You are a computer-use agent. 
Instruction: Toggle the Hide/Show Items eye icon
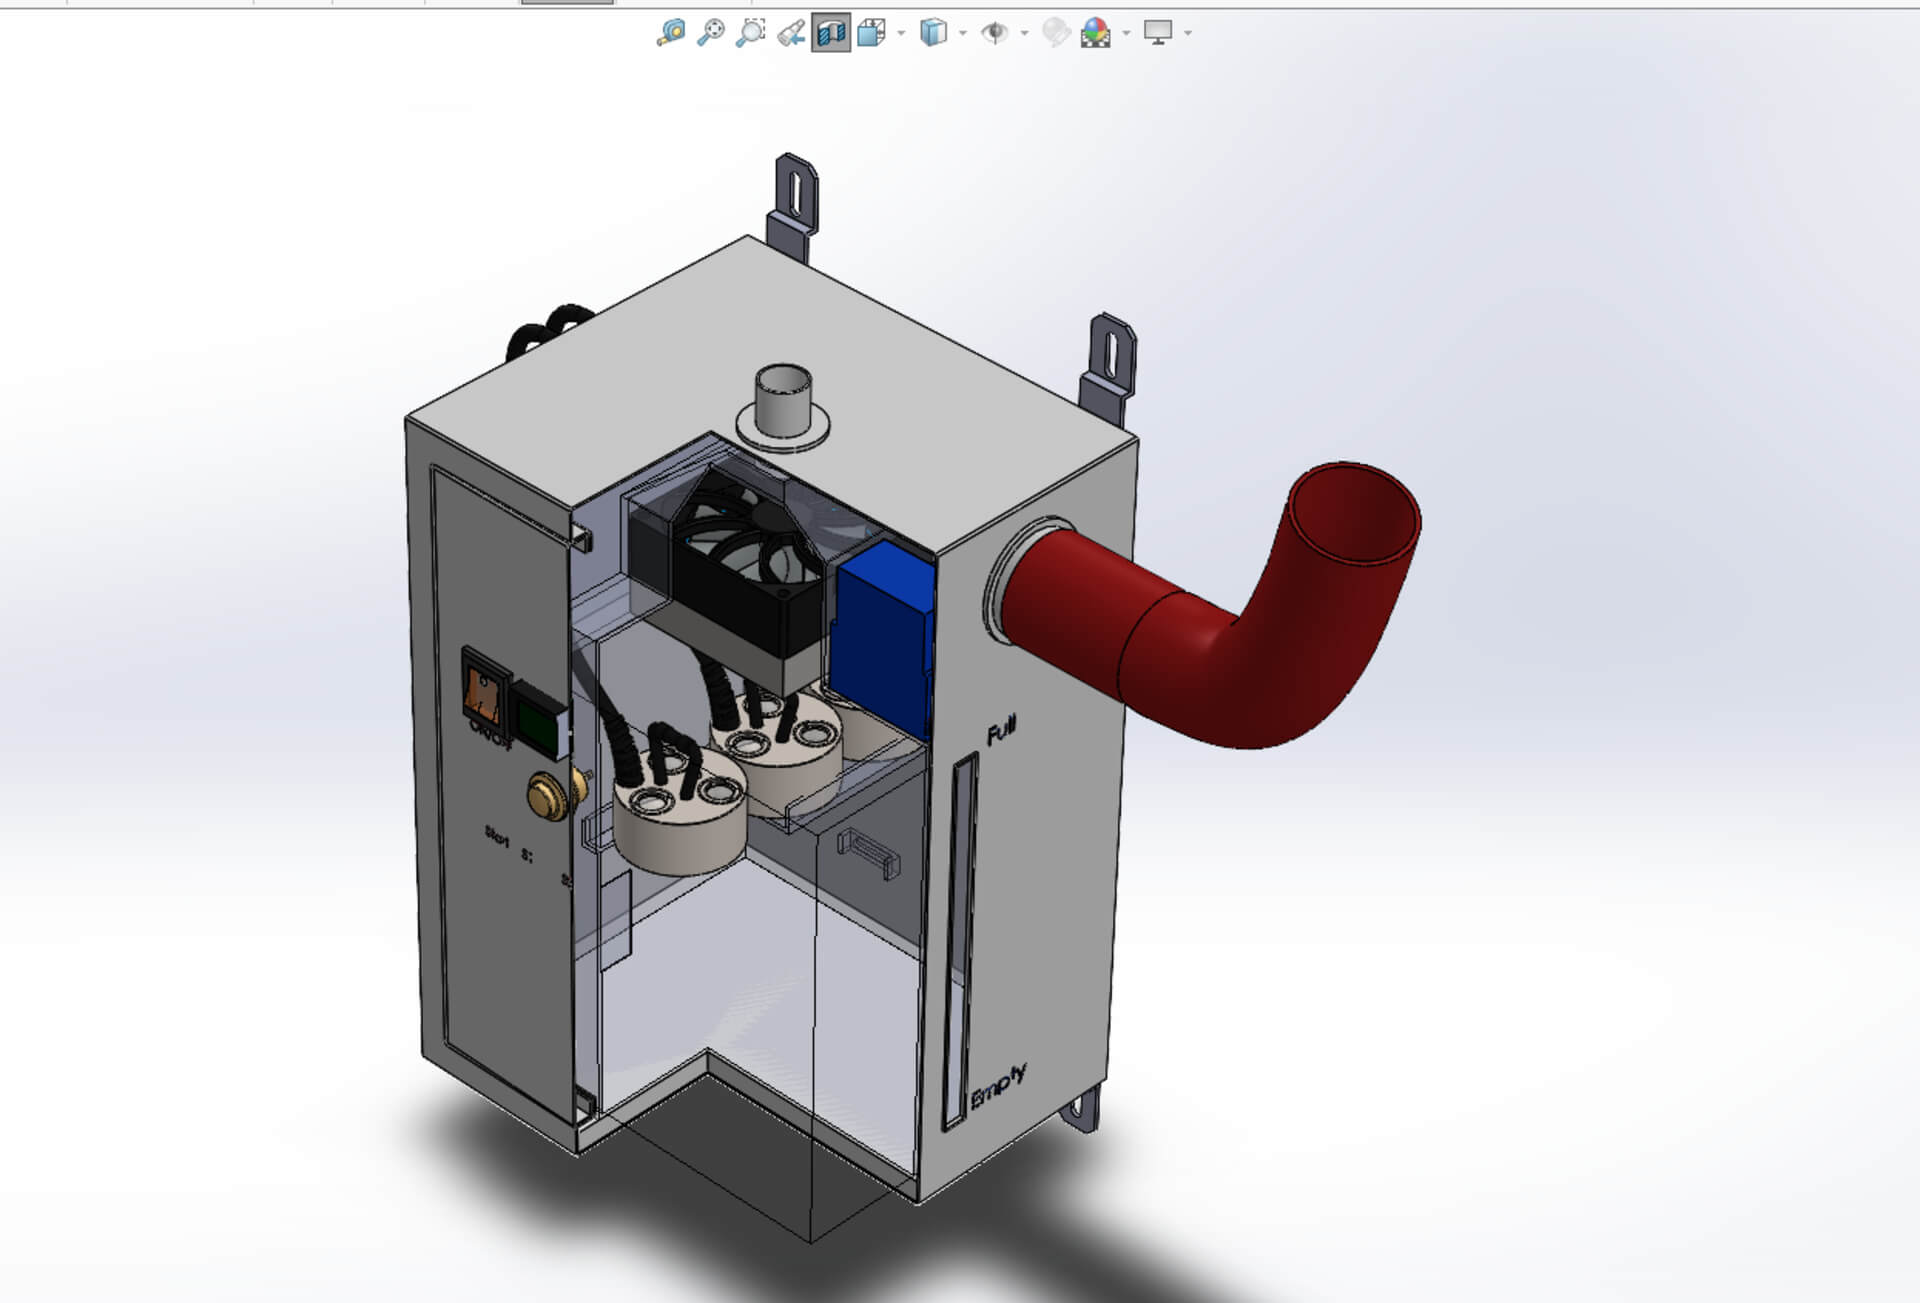click(994, 33)
